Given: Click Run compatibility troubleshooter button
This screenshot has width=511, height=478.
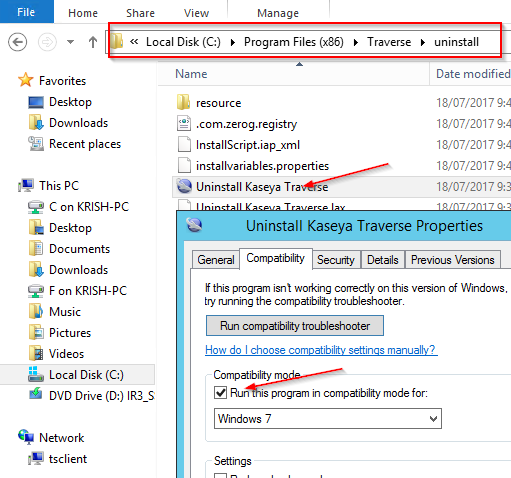Looking at the screenshot, I should (295, 326).
